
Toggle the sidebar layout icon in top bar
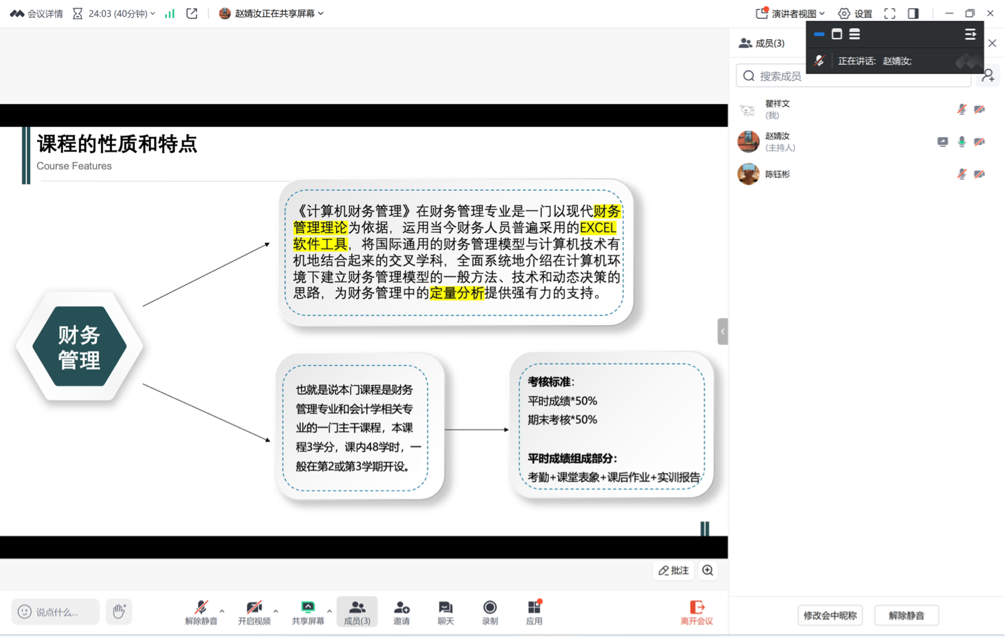(913, 14)
